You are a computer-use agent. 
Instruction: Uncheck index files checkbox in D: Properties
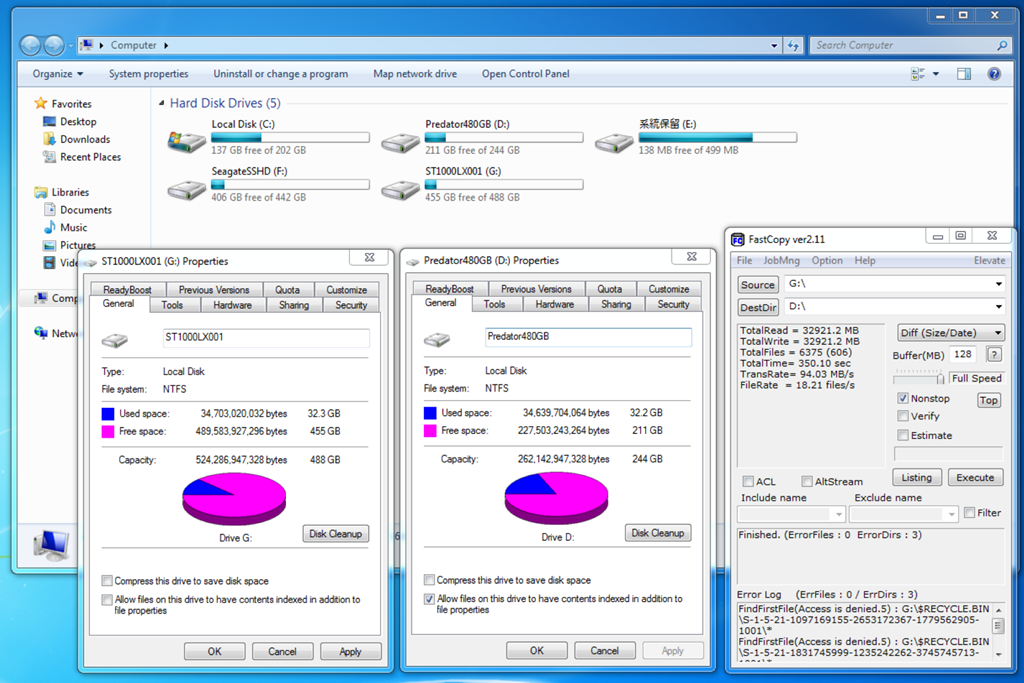pyautogui.click(x=429, y=599)
